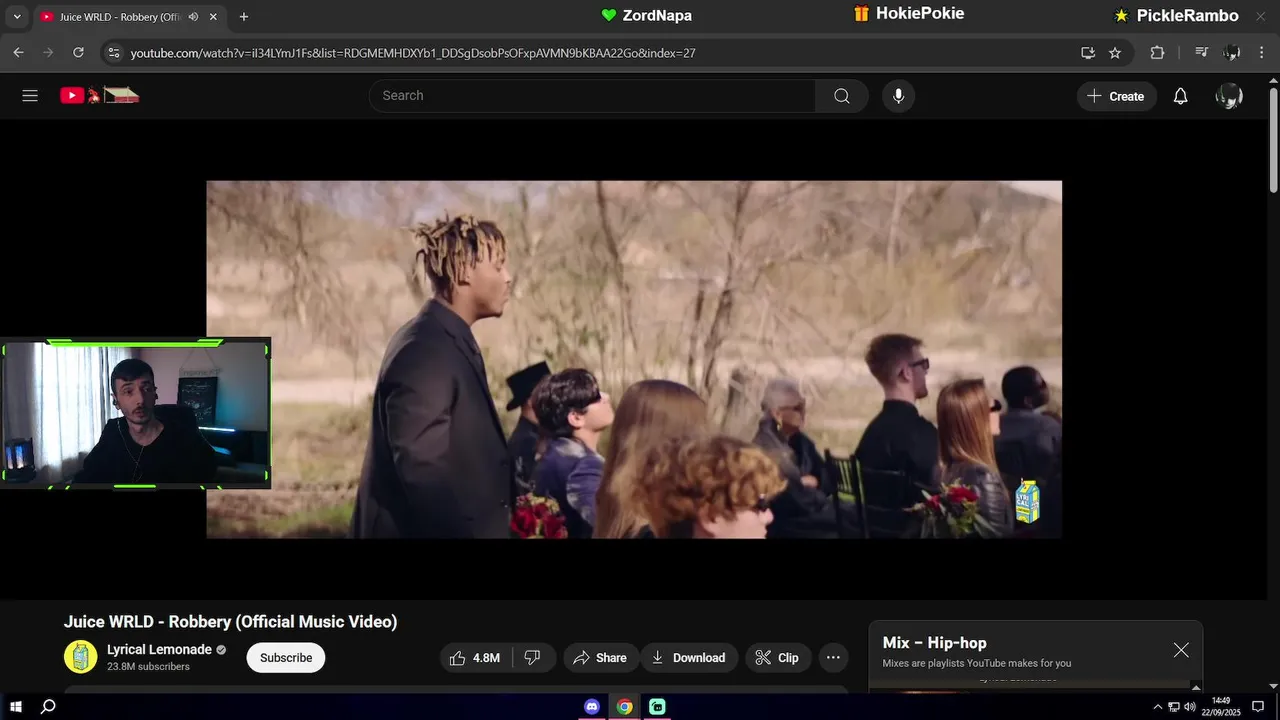Viewport: 1280px width, 720px height.
Task: Share the Juice WRLD video
Action: click(x=600, y=657)
